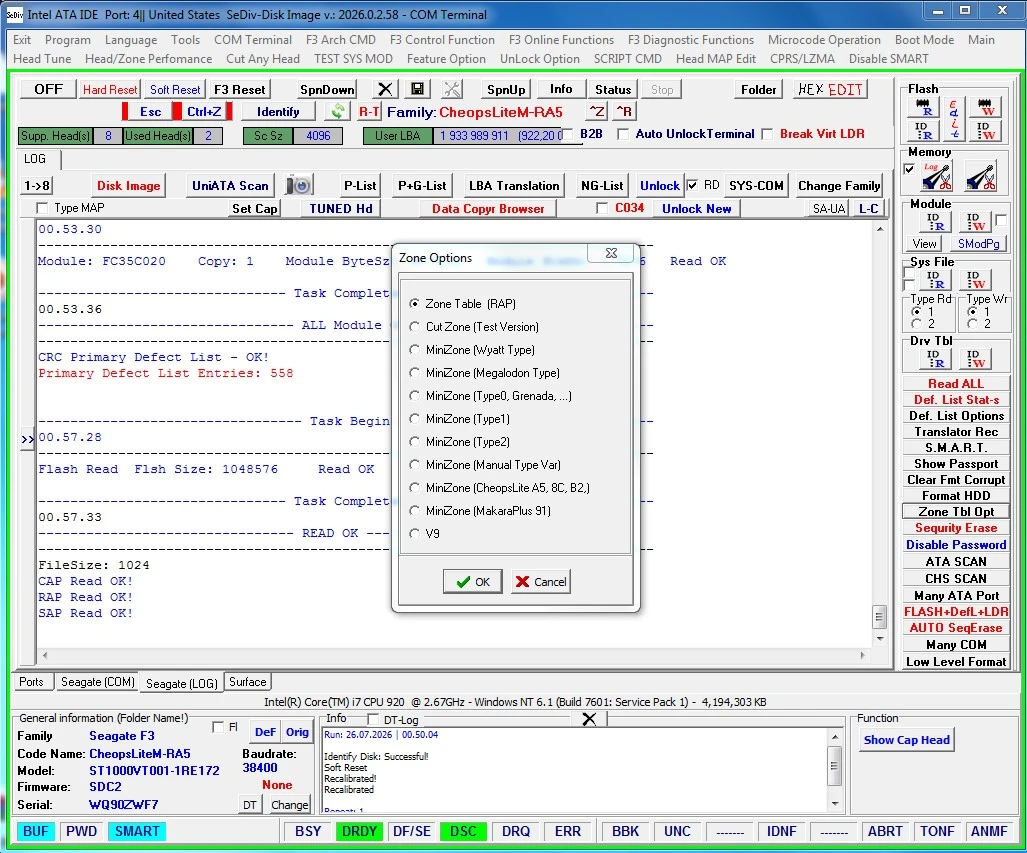Image resolution: width=1027 pixels, height=853 pixels.
Task: Click the Flash read resource icon
Action: click(924, 107)
